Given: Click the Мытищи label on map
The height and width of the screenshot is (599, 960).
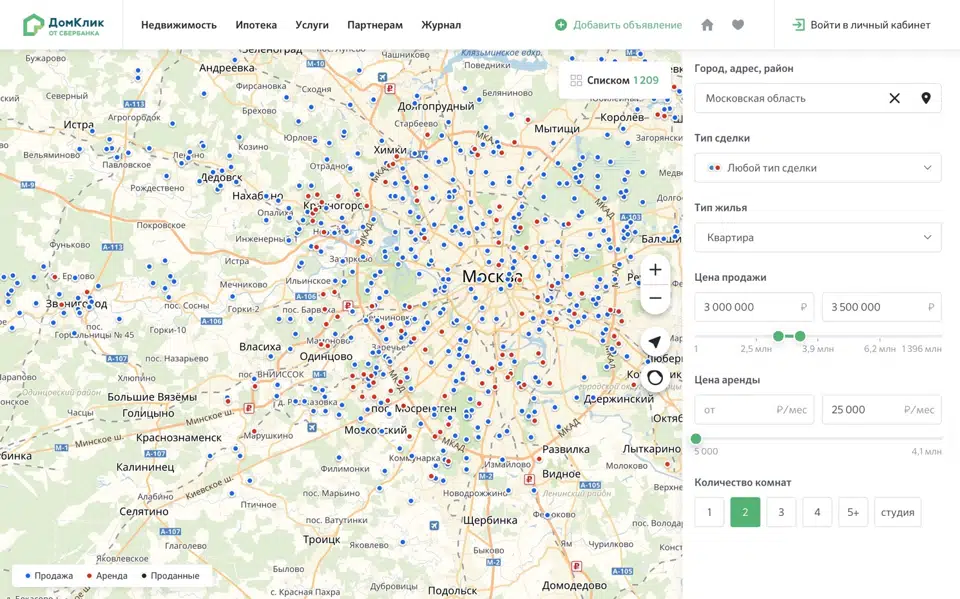Looking at the screenshot, I should [557, 129].
